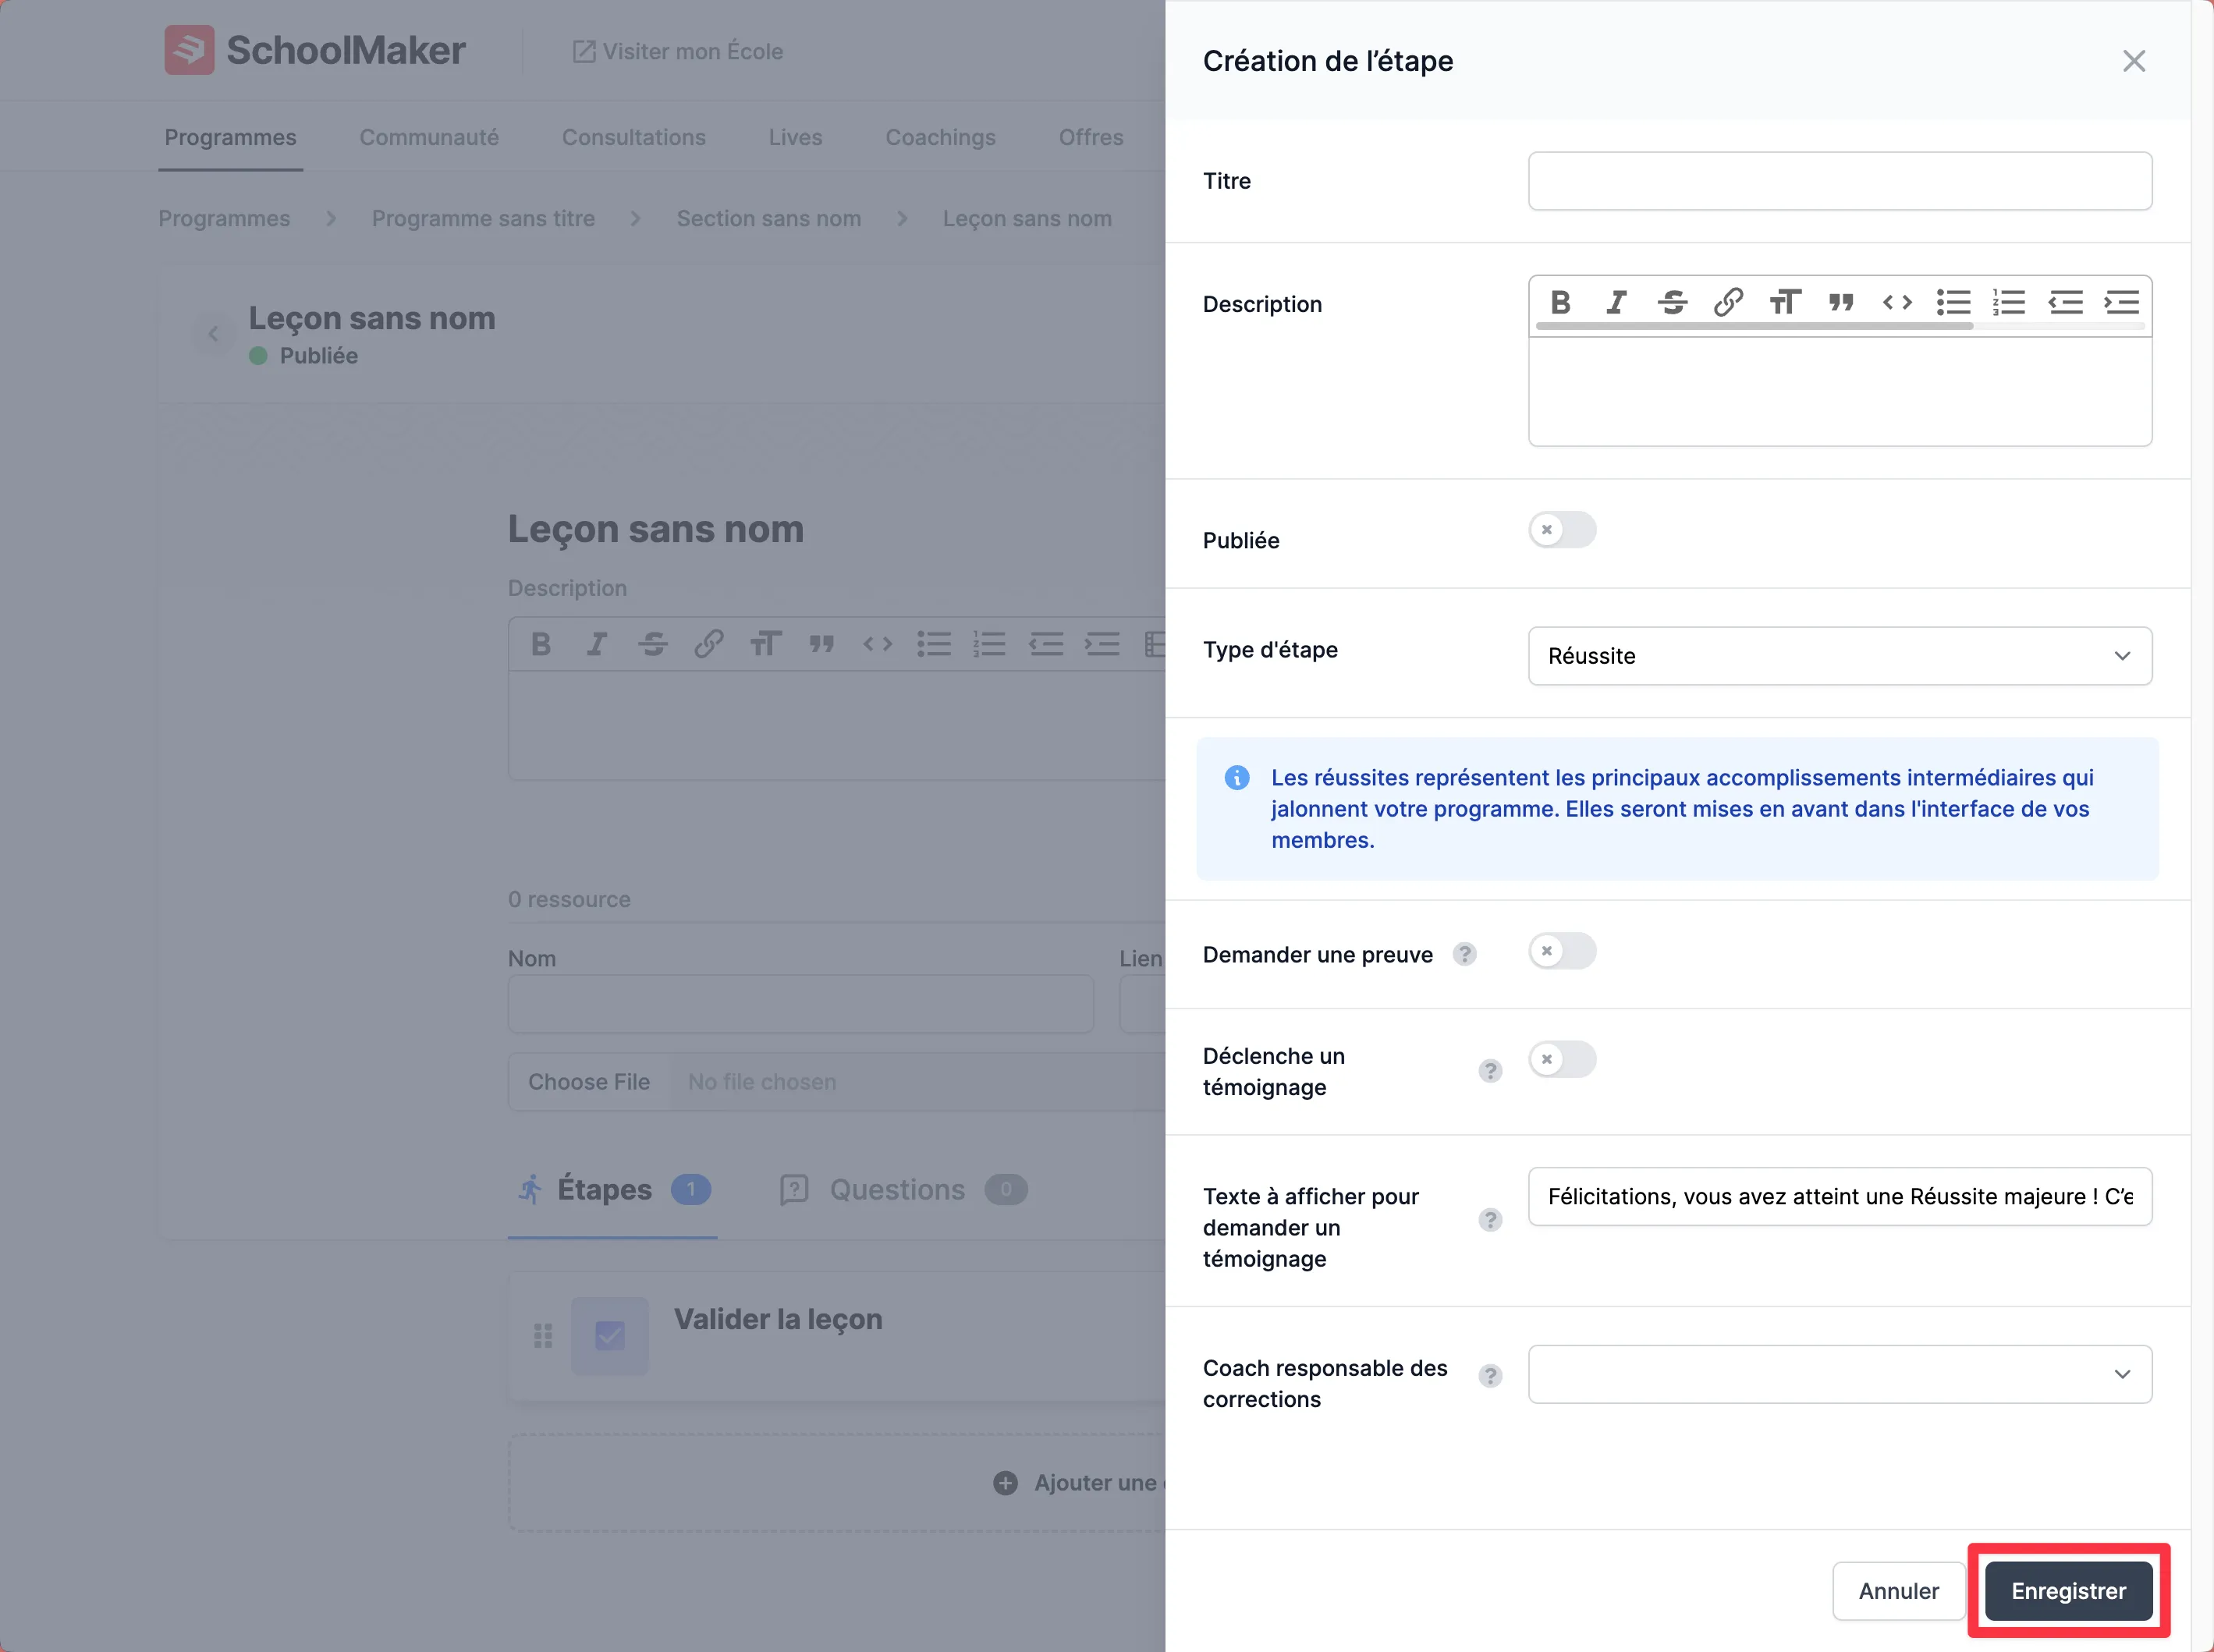Click Programme sans titre breadcrumb
Screen dimensions: 2214x1652
(483, 218)
